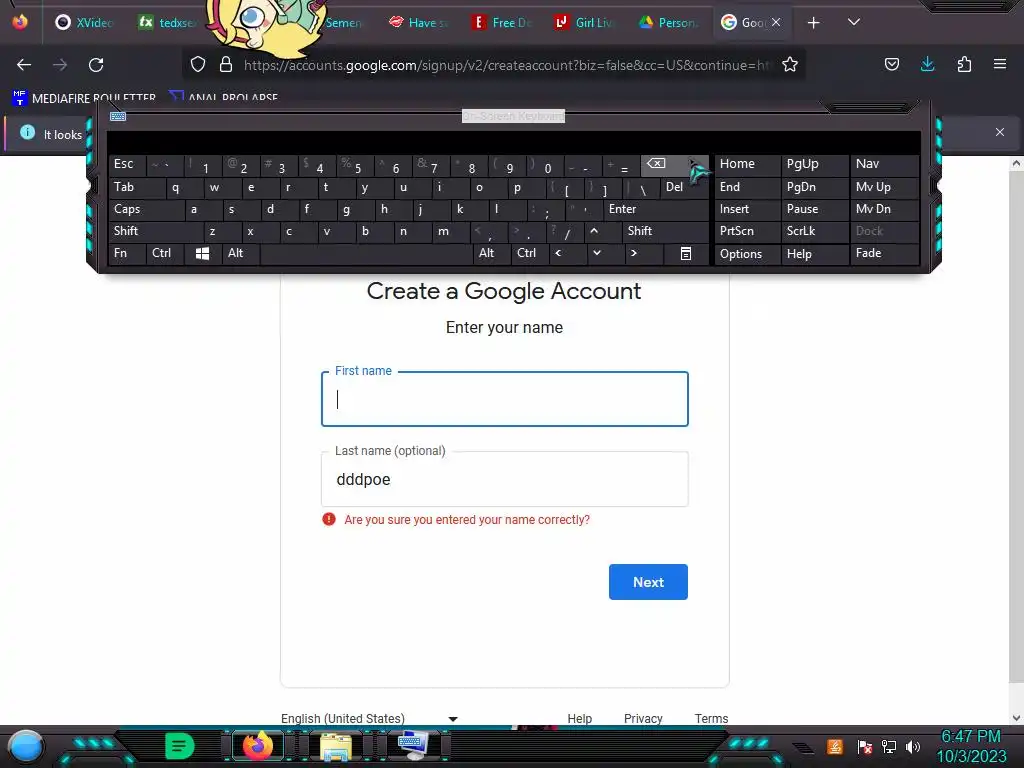Switch to the Free D tab

tap(502, 23)
